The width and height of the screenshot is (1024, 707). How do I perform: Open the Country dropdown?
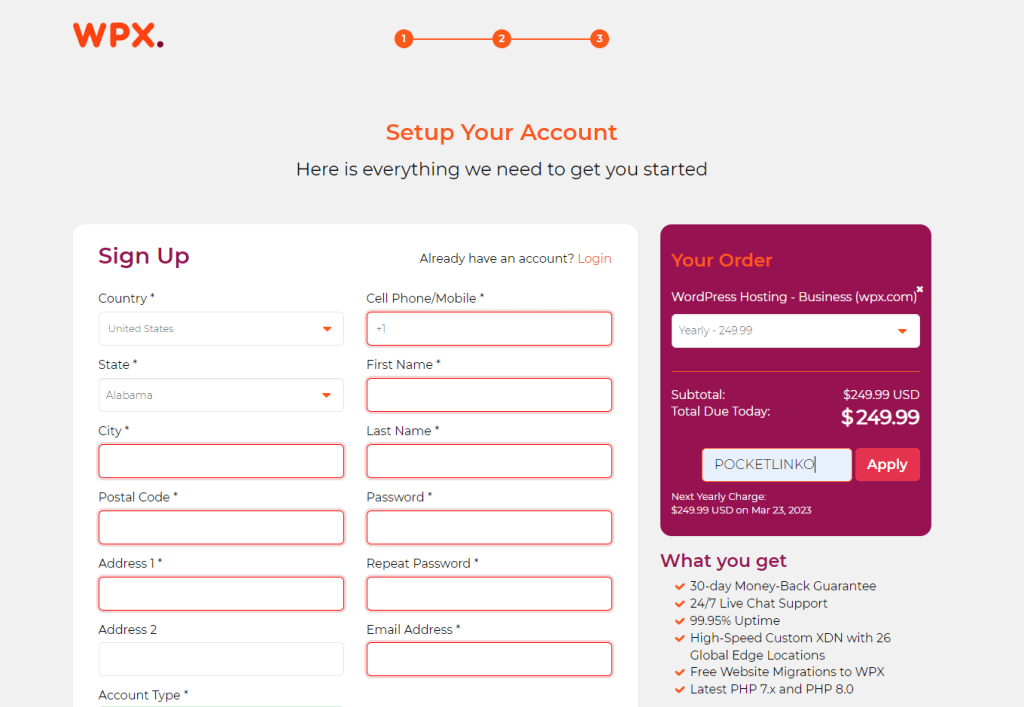(x=221, y=328)
